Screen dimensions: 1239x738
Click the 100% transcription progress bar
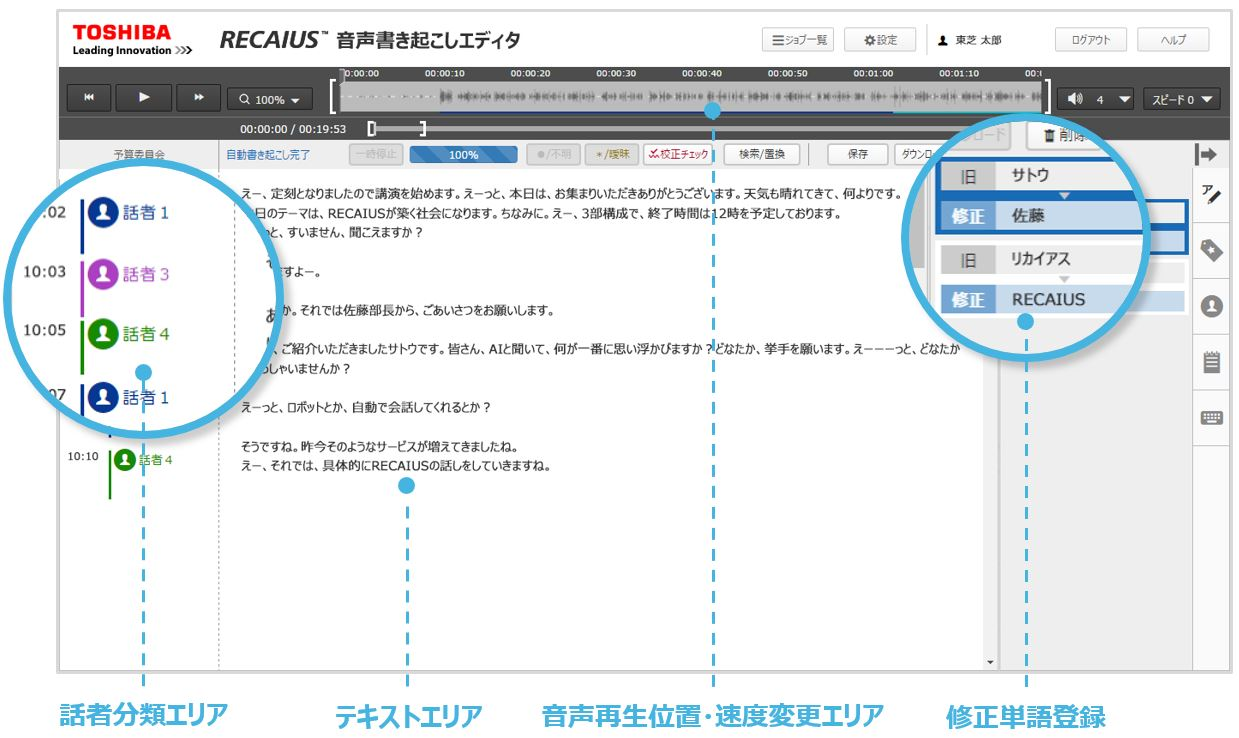point(463,155)
